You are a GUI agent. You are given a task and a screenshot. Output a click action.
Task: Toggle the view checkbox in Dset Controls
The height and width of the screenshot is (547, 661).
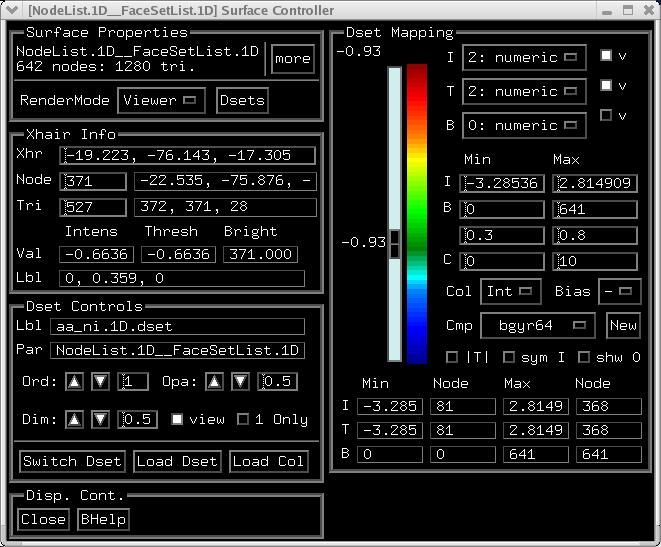pos(177,419)
